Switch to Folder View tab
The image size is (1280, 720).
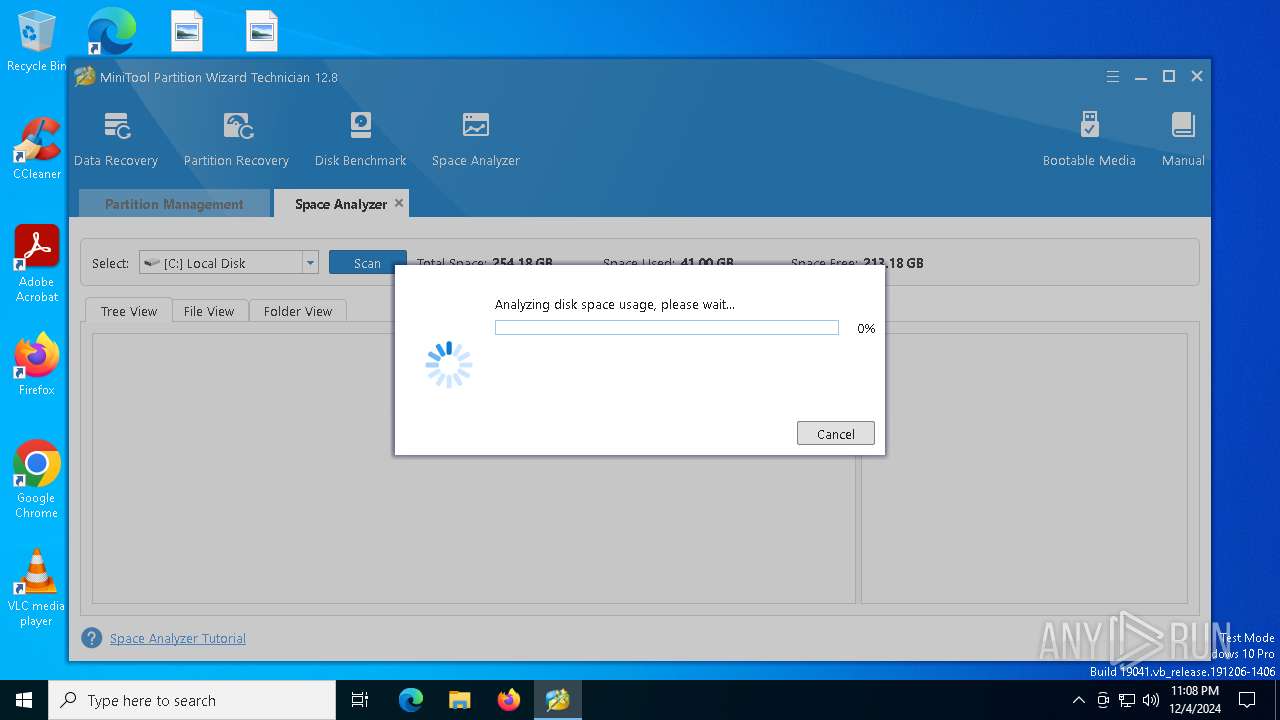tap(298, 311)
